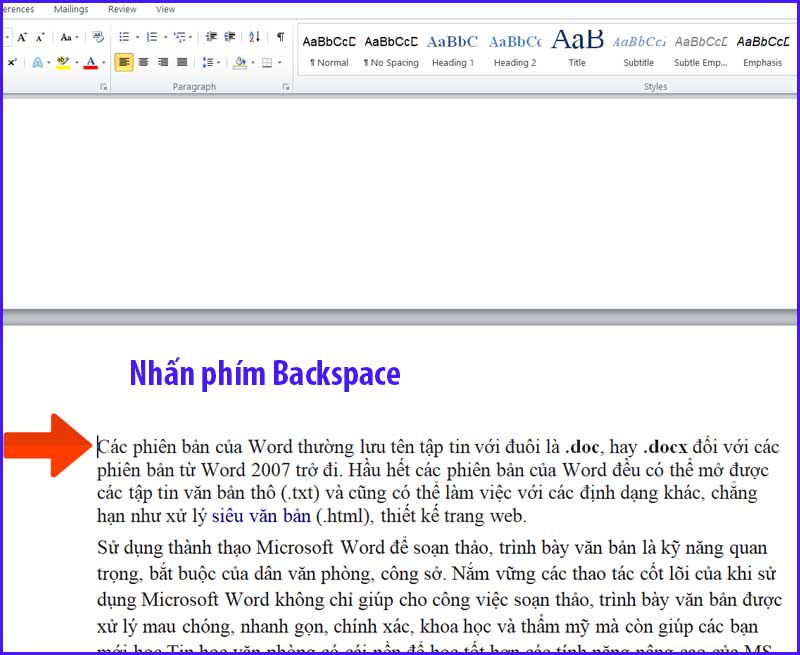Apply the No Spacing style
Screen dimensions: 800x655
tap(391, 51)
